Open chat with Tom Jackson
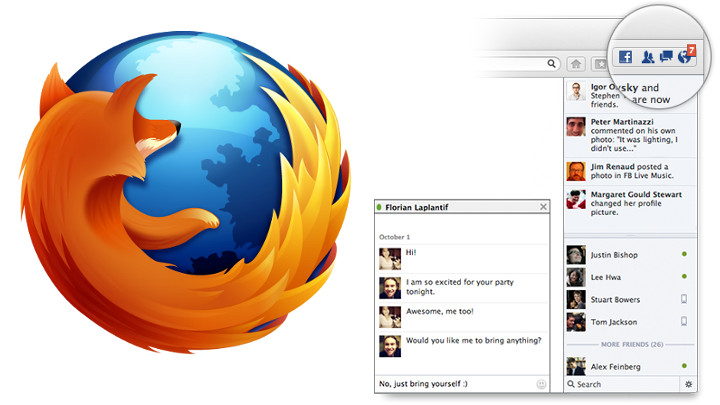Screen dimensions: 720x405 [630, 322]
